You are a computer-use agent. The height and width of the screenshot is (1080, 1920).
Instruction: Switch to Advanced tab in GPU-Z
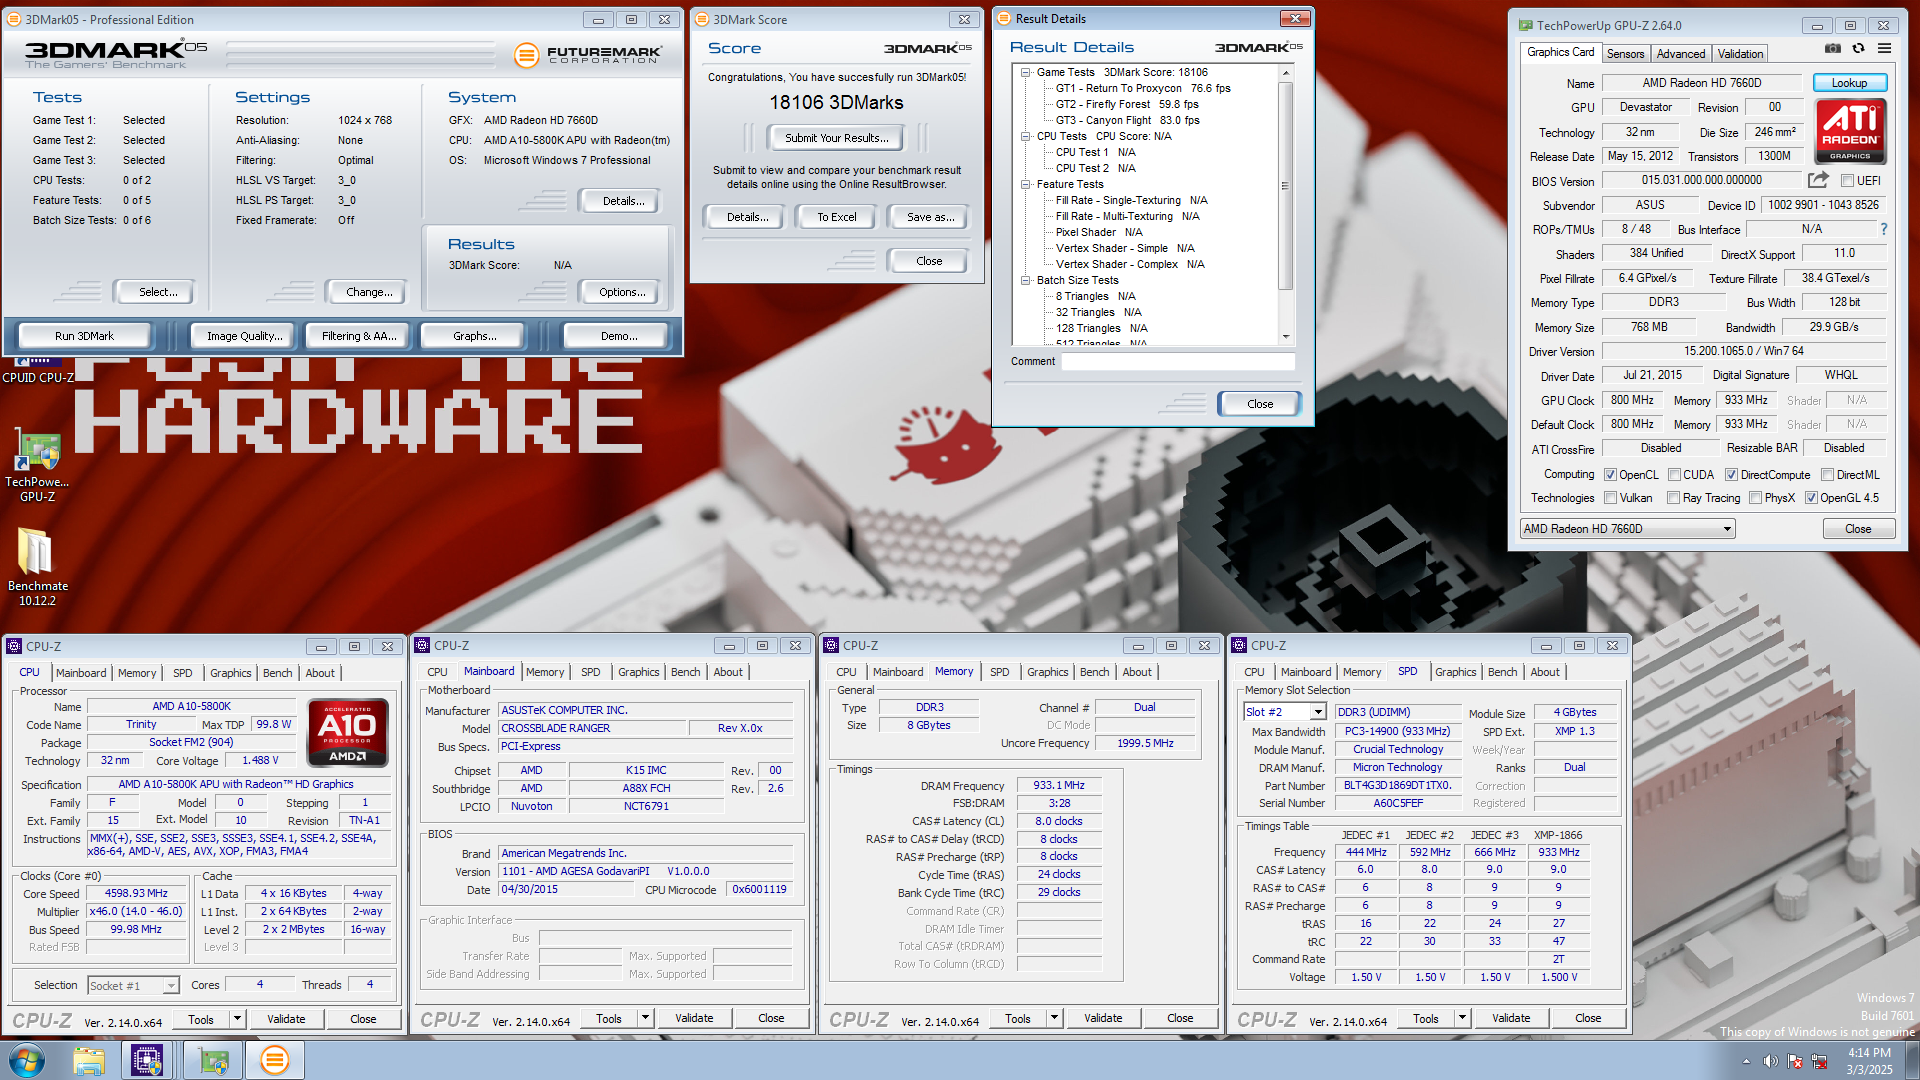point(1680,54)
